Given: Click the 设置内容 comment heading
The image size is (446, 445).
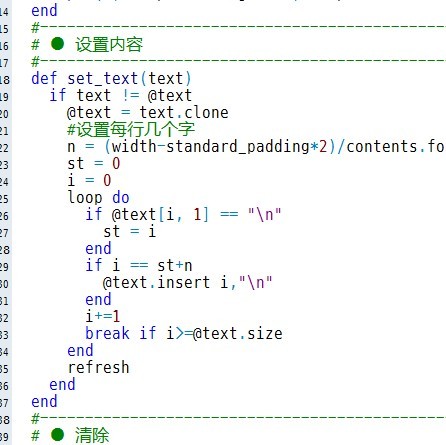Looking at the screenshot, I should [109, 44].
